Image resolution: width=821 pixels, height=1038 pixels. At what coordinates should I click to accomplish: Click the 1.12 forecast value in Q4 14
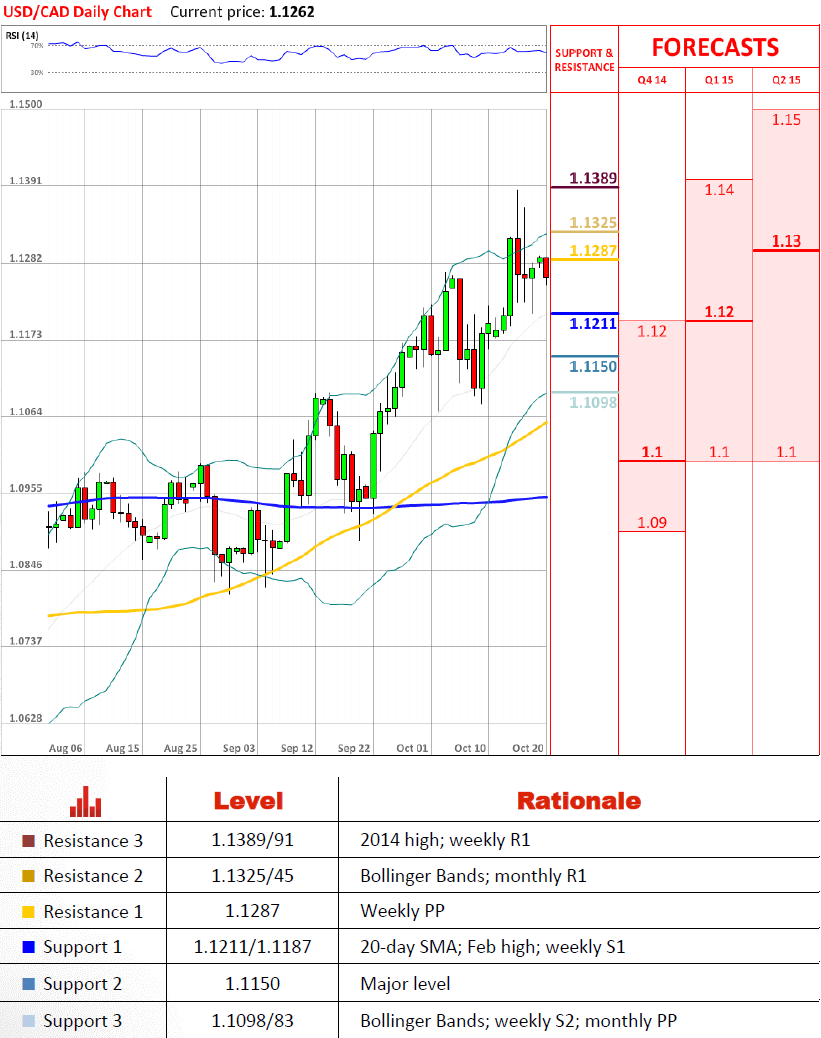[652, 331]
